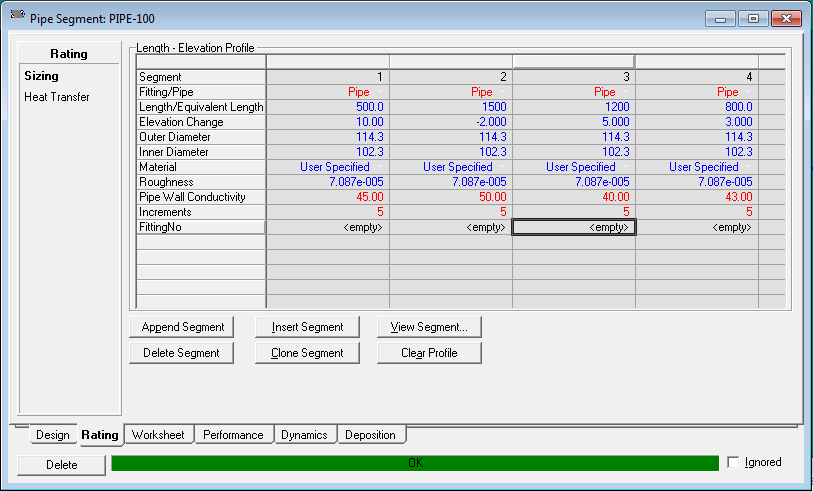This screenshot has height=491, width=813.
Task: Expand Material dropdown for segment 4
Action: (x=749, y=167)
